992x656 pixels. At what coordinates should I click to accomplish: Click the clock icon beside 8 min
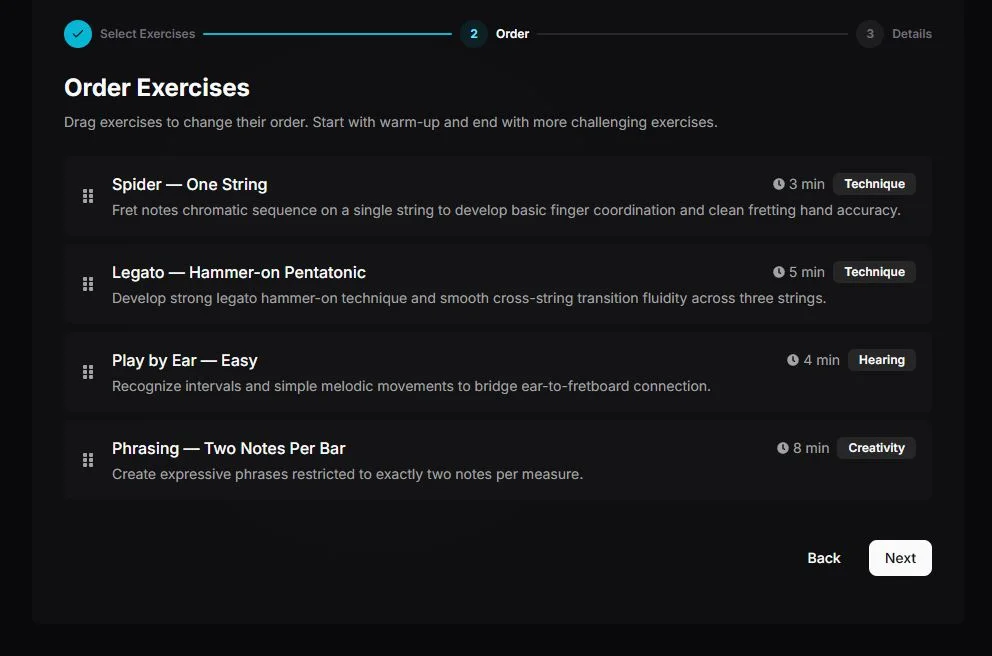pyautogui.click(x=783, y=448)
